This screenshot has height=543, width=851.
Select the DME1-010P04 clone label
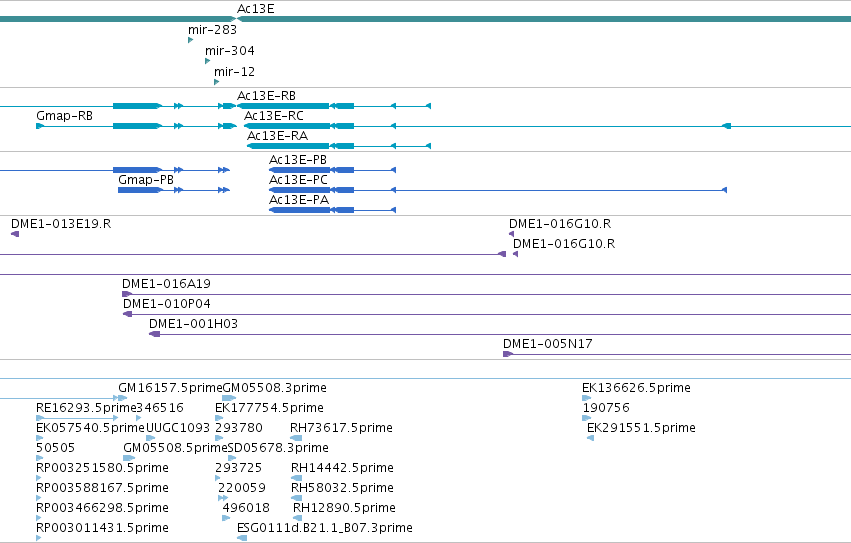(167, 304)
